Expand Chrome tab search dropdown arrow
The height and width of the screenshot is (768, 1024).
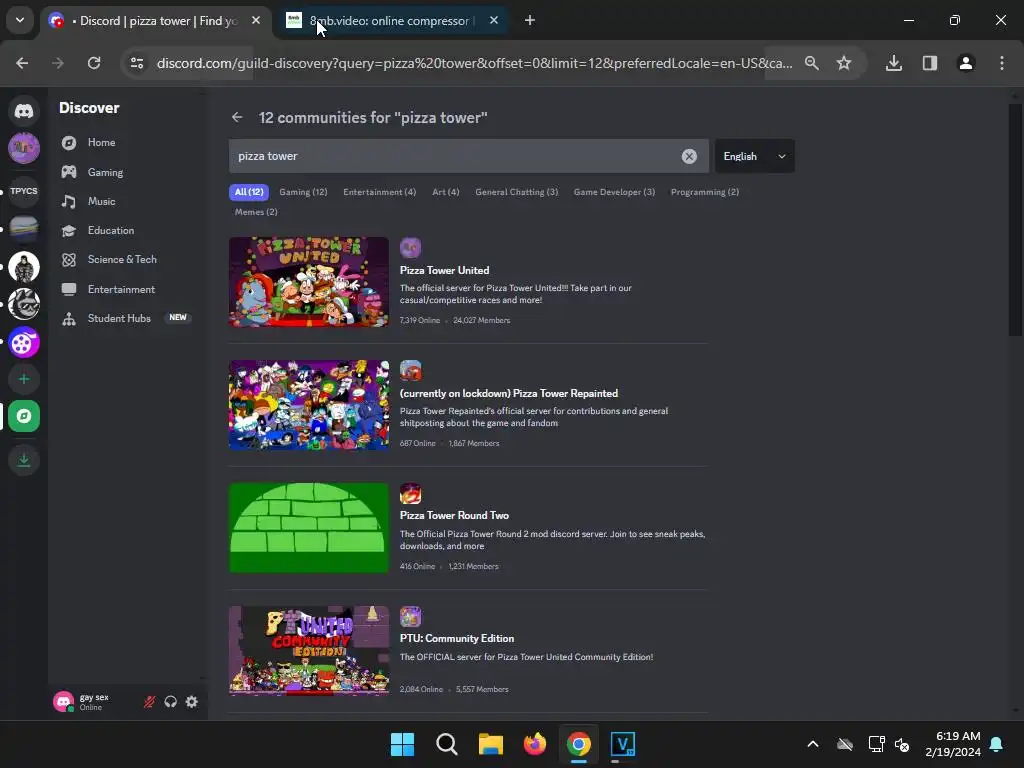20,20
